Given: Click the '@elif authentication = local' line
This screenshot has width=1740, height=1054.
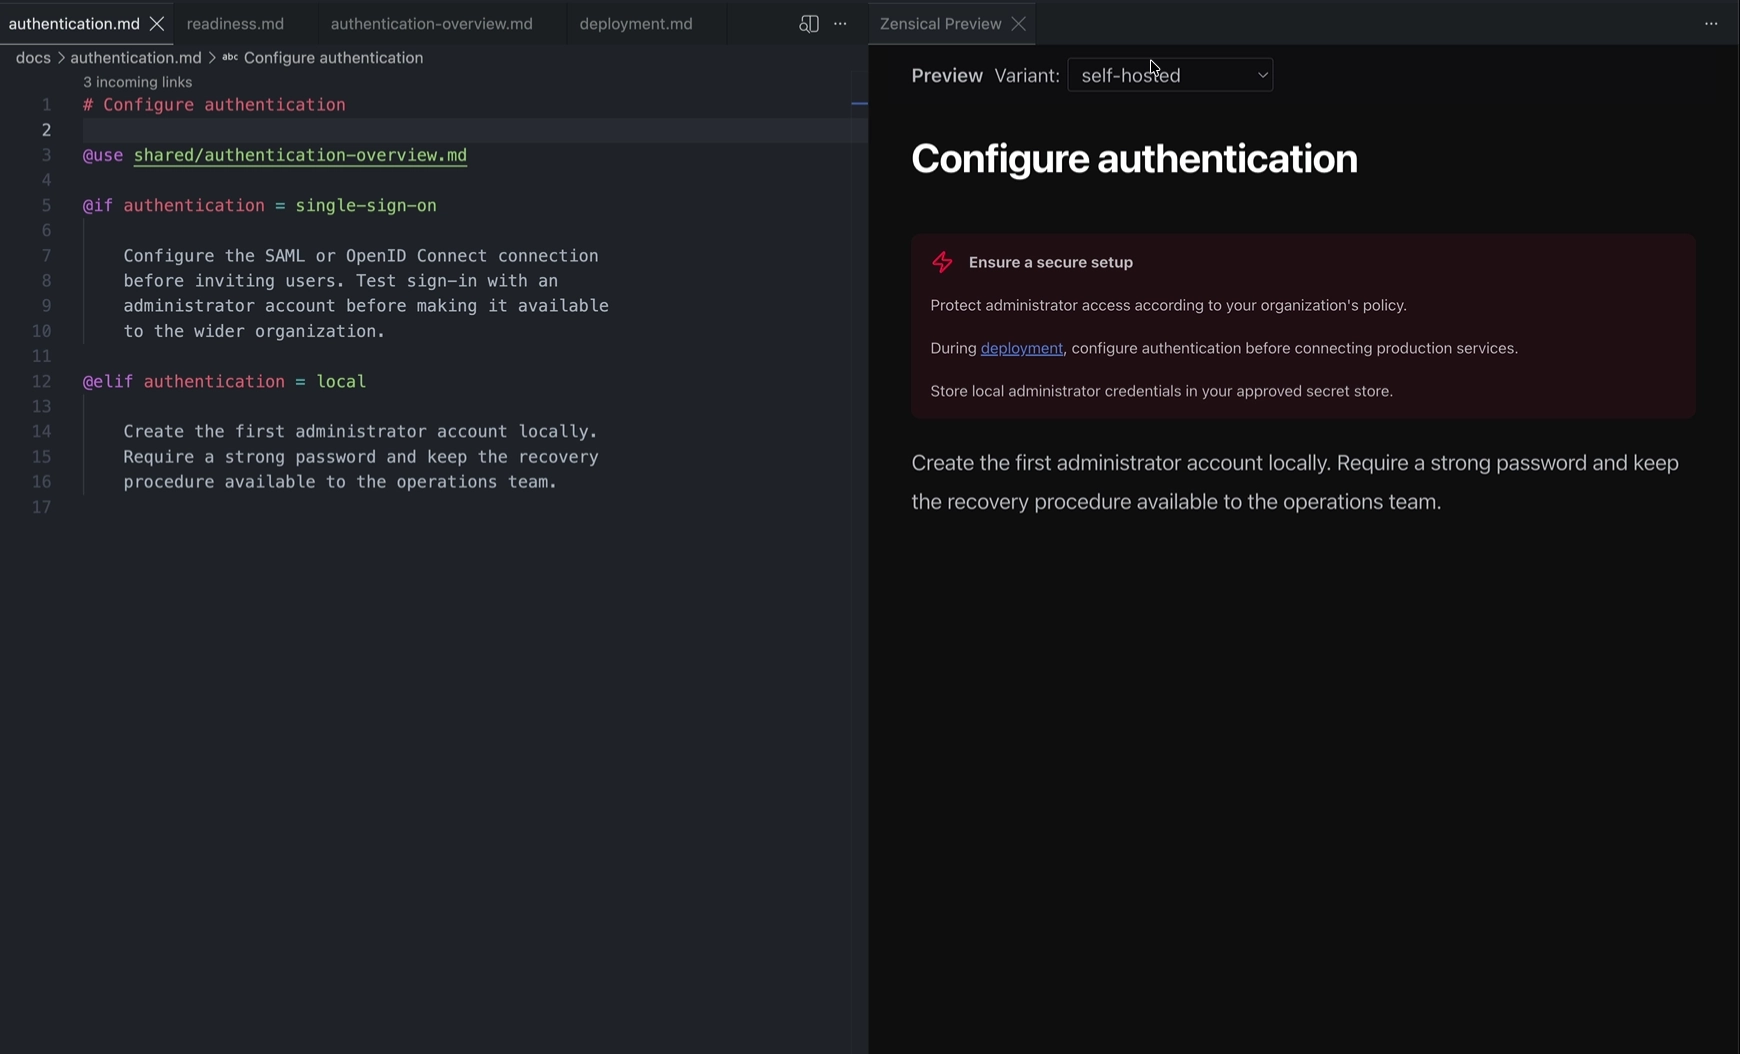Looking at the screenshot, I should [224, 381].
